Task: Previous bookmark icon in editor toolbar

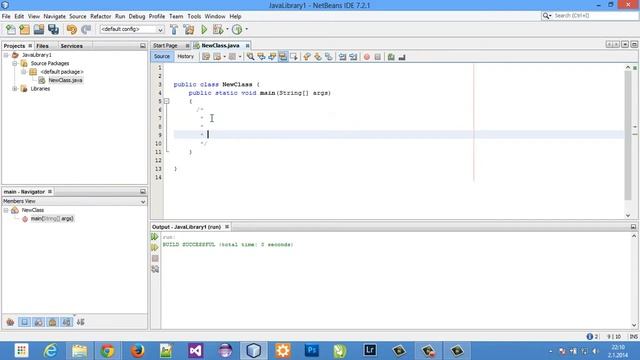Action: 307,57
